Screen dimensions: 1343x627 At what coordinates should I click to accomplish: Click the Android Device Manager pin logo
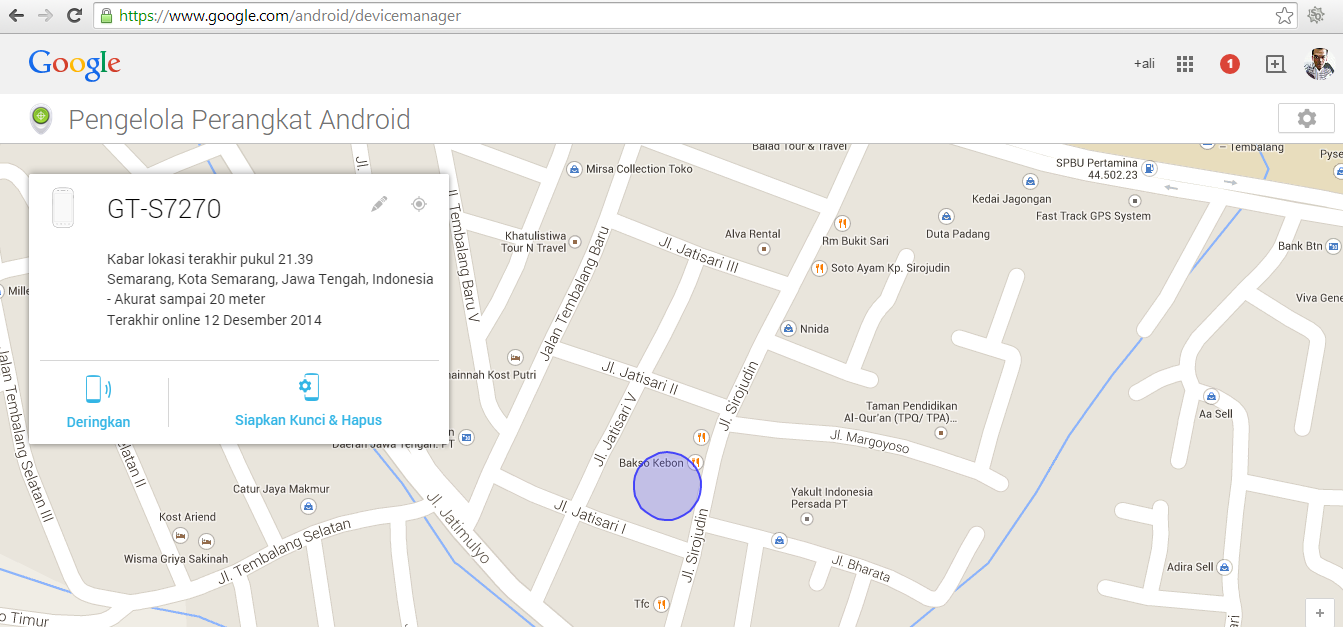[x=41, y=119]
